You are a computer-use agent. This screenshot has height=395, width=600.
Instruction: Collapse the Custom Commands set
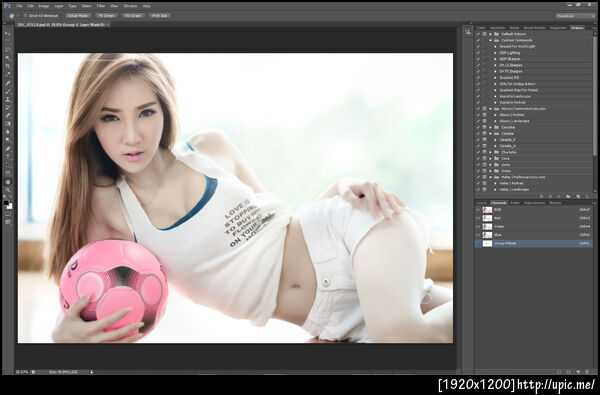pos(491,40)
